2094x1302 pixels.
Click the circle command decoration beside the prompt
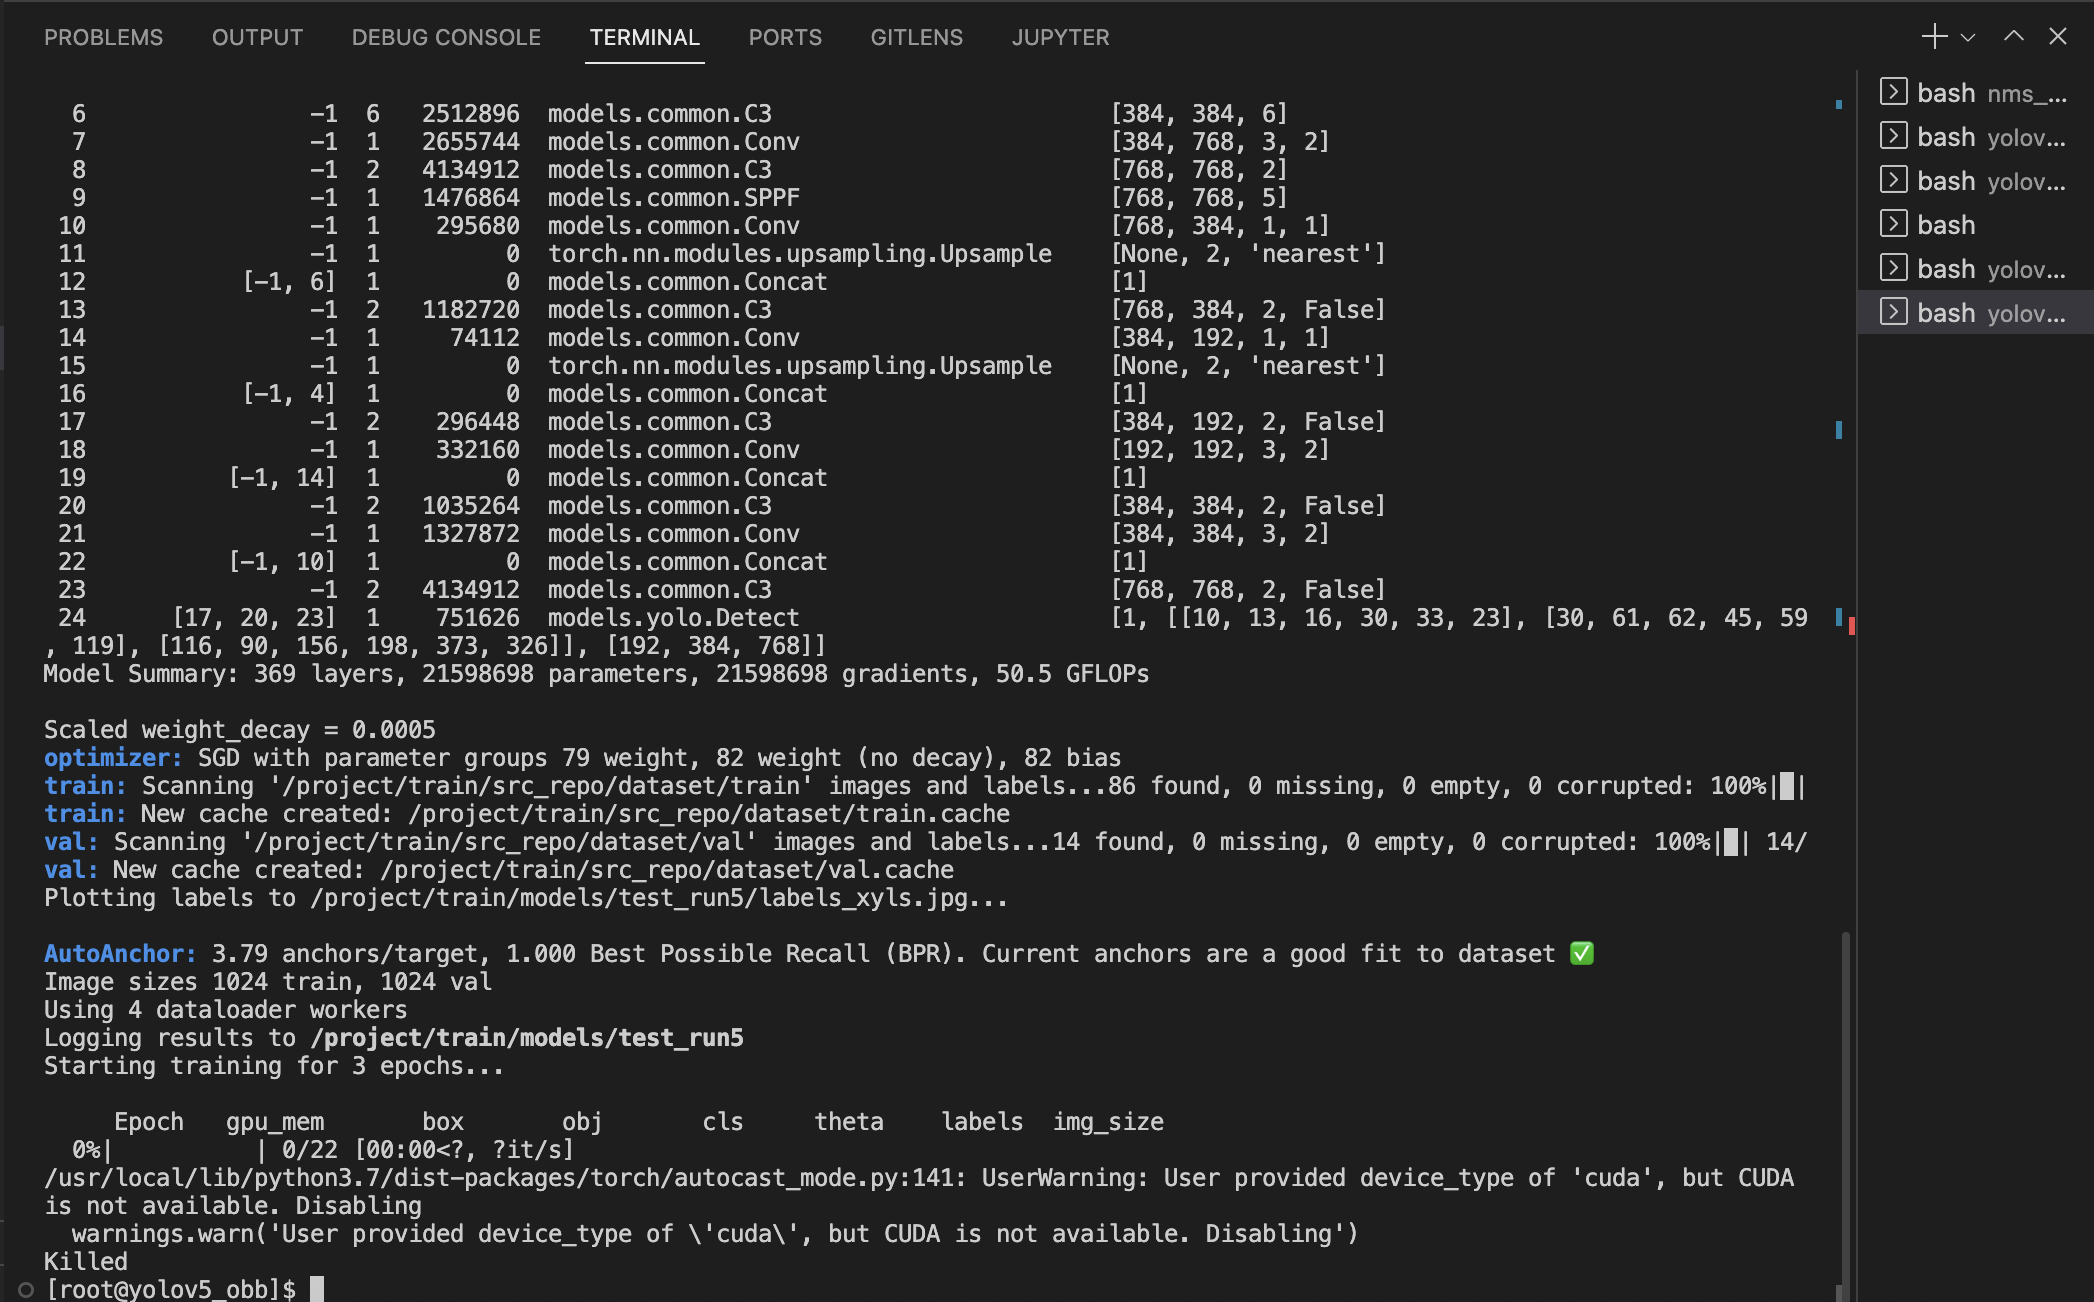pos(26,1290)
